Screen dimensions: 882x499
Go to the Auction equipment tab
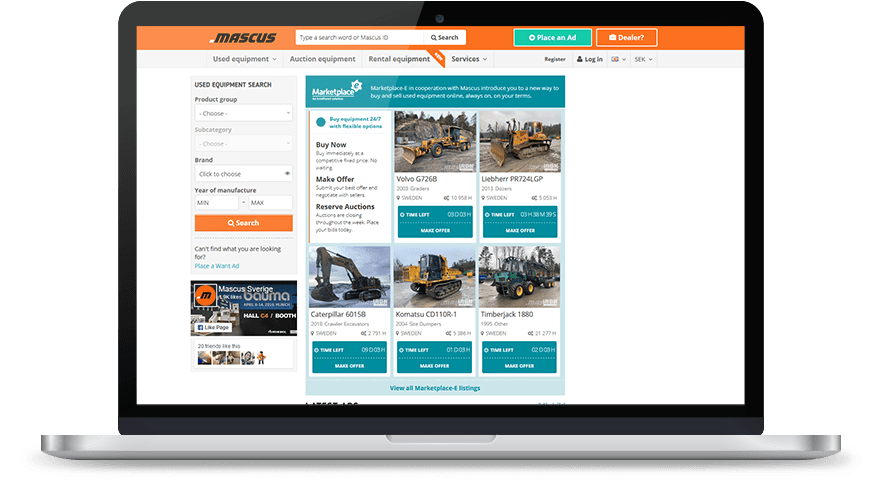[x=322, y=59]
